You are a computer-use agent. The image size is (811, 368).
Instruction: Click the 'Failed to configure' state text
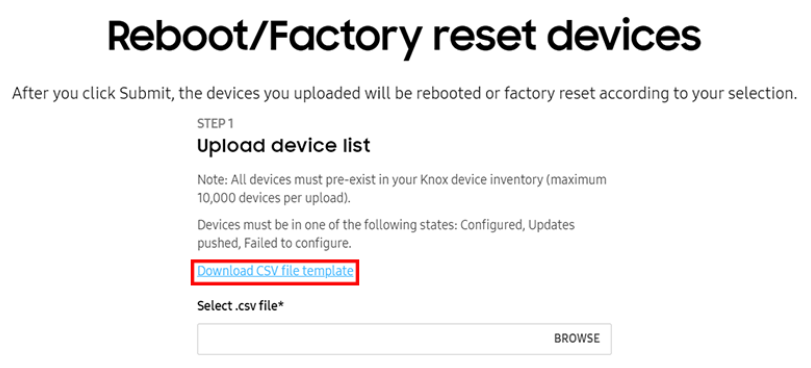click(298, 243)
